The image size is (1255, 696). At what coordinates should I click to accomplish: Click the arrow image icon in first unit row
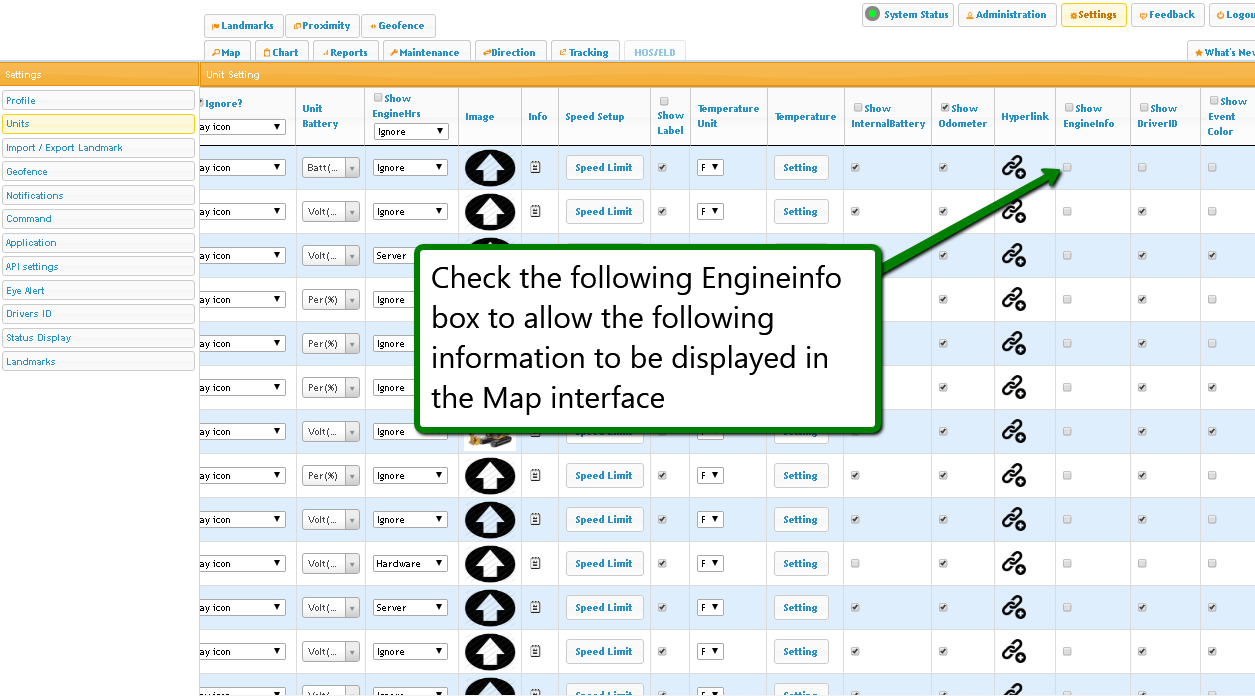pyautogui.click(x=490, y=168)
